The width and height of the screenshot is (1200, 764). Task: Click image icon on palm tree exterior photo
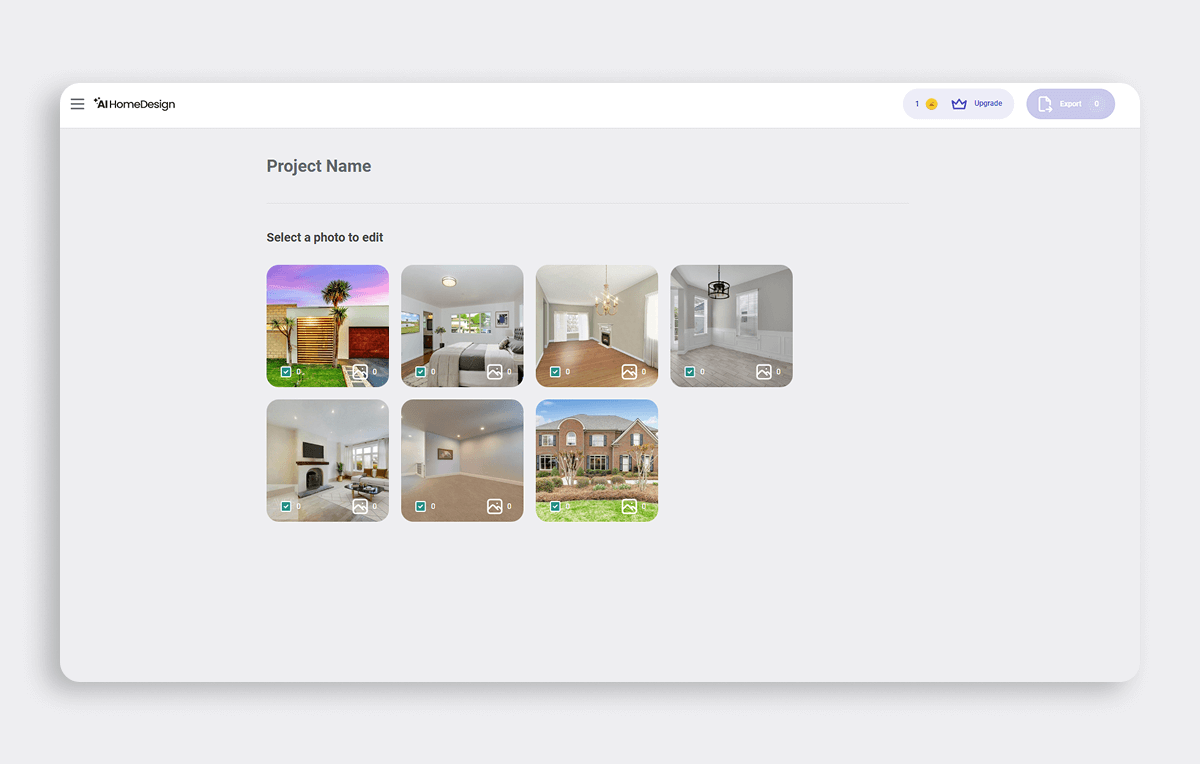(x=360, y=371)
